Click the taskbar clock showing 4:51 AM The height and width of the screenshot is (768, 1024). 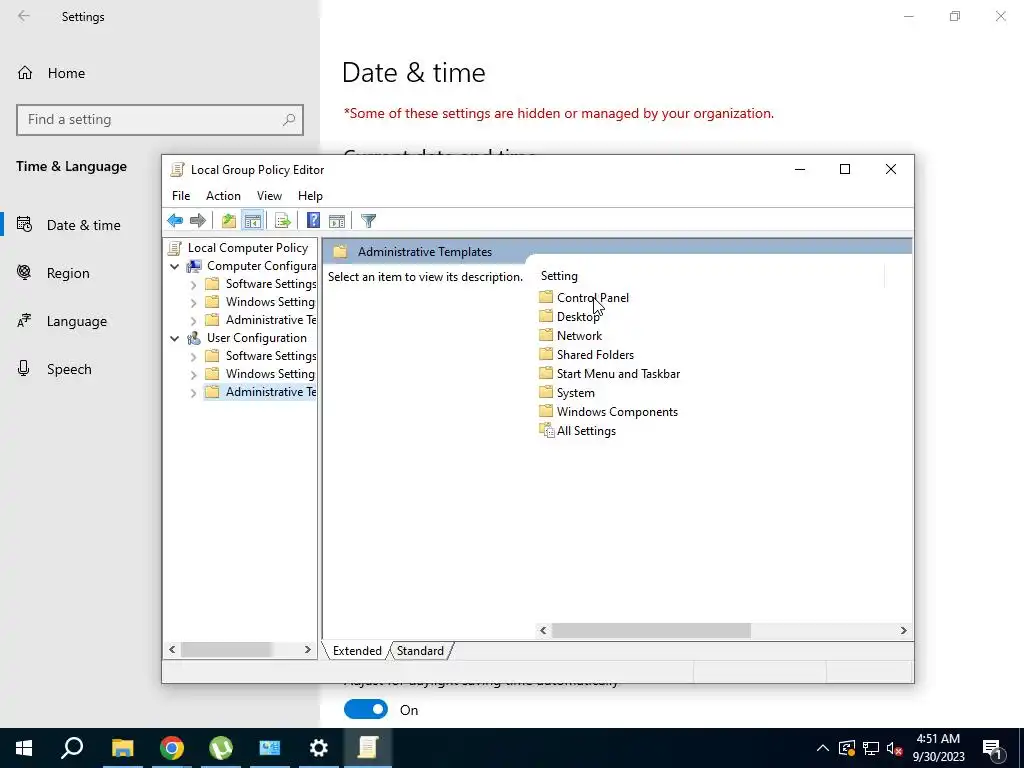coord(938,748)
